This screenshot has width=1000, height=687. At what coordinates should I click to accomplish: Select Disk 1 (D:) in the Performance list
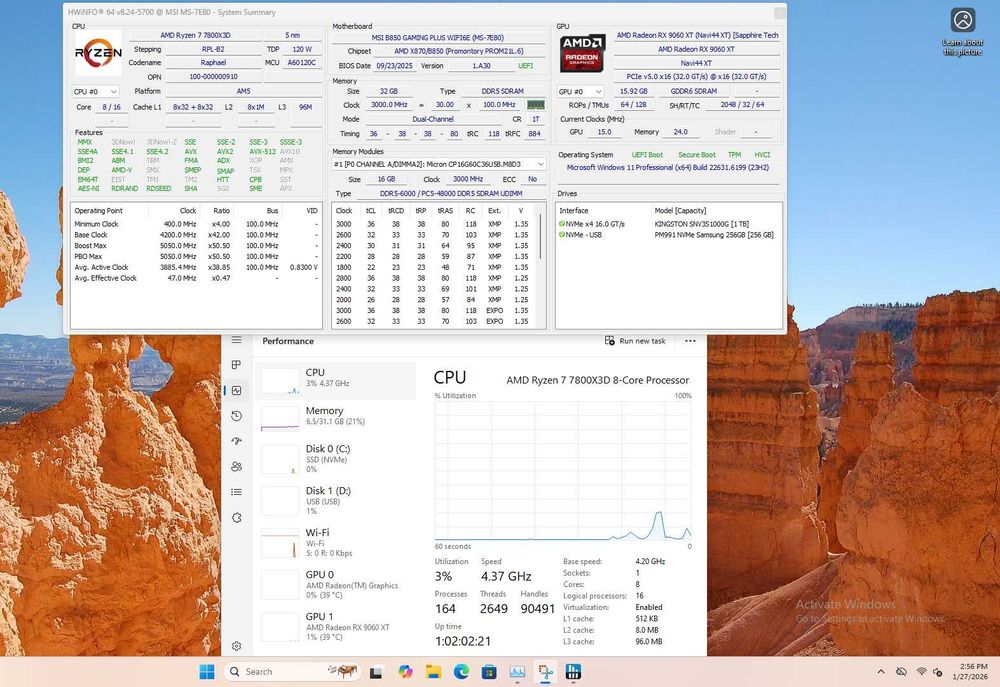pos(335,500)
